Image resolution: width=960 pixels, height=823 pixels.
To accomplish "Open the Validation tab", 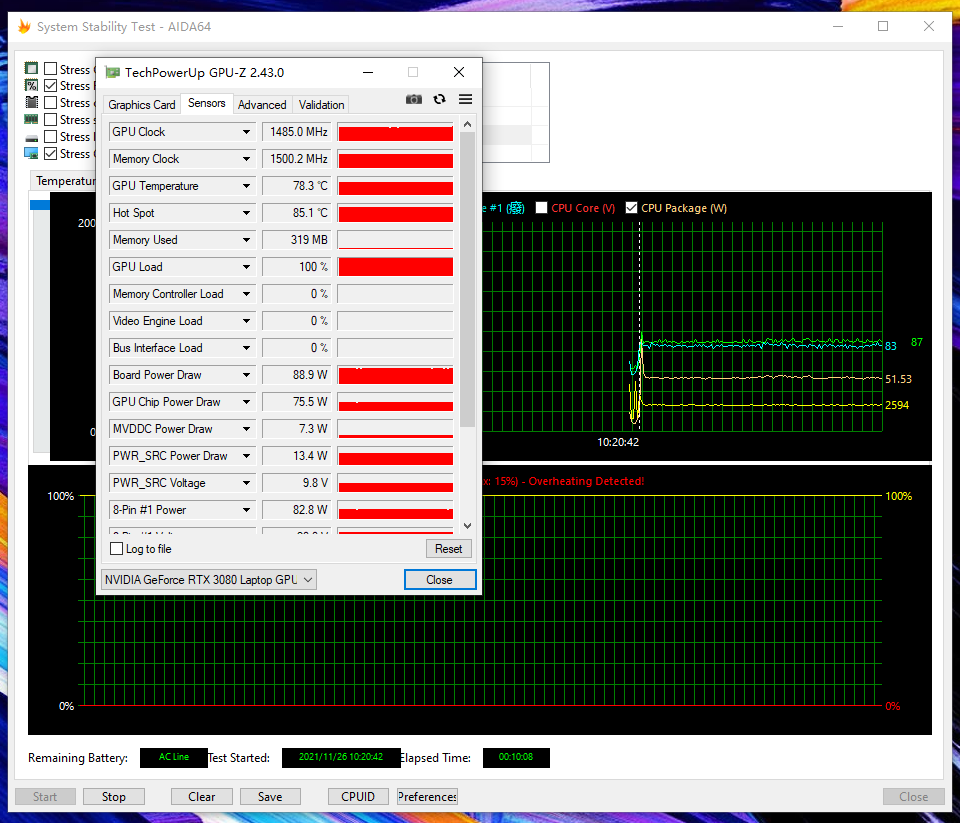I will pos(321,105).
